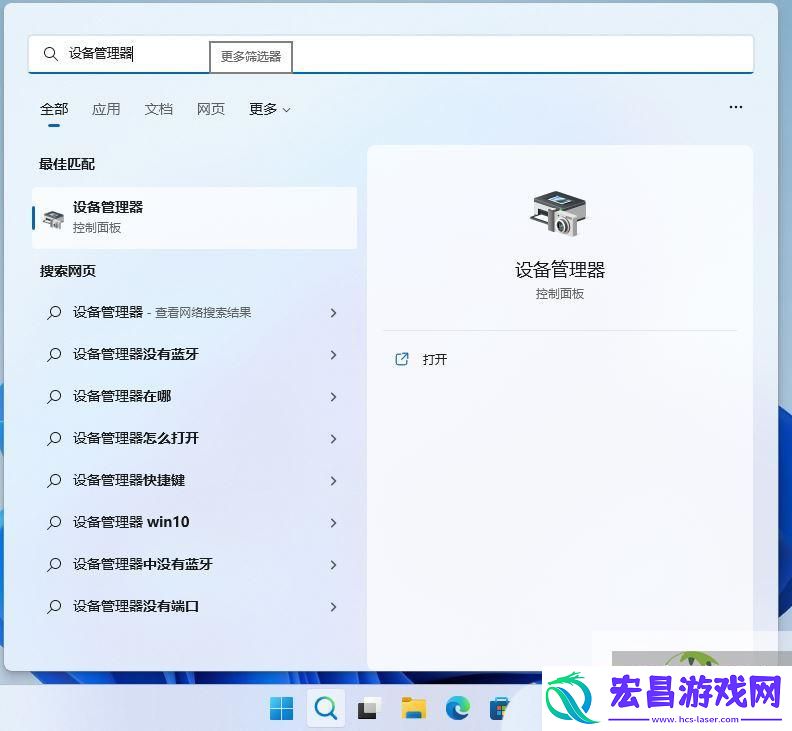Image resolution: width=792 pixels, height=731 pixels.
Task: Open File Explorer from the taskbar
Action: (414, 708)
